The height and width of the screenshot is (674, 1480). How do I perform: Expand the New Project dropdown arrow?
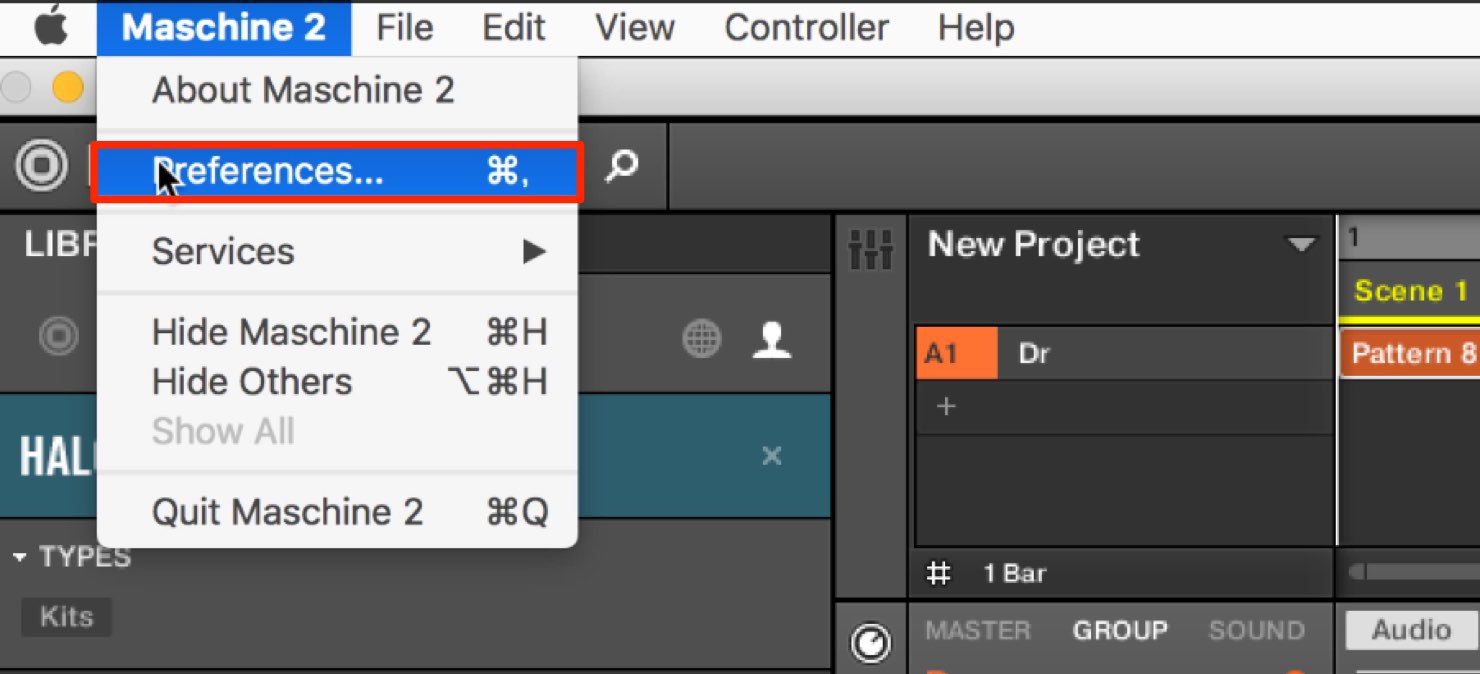click(1301, 245)
